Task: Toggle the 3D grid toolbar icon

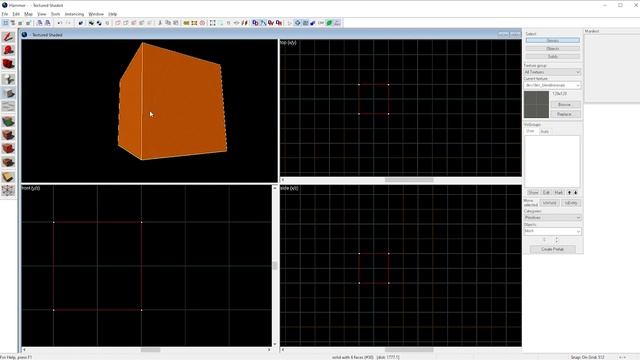Action: tap(13, 23)
